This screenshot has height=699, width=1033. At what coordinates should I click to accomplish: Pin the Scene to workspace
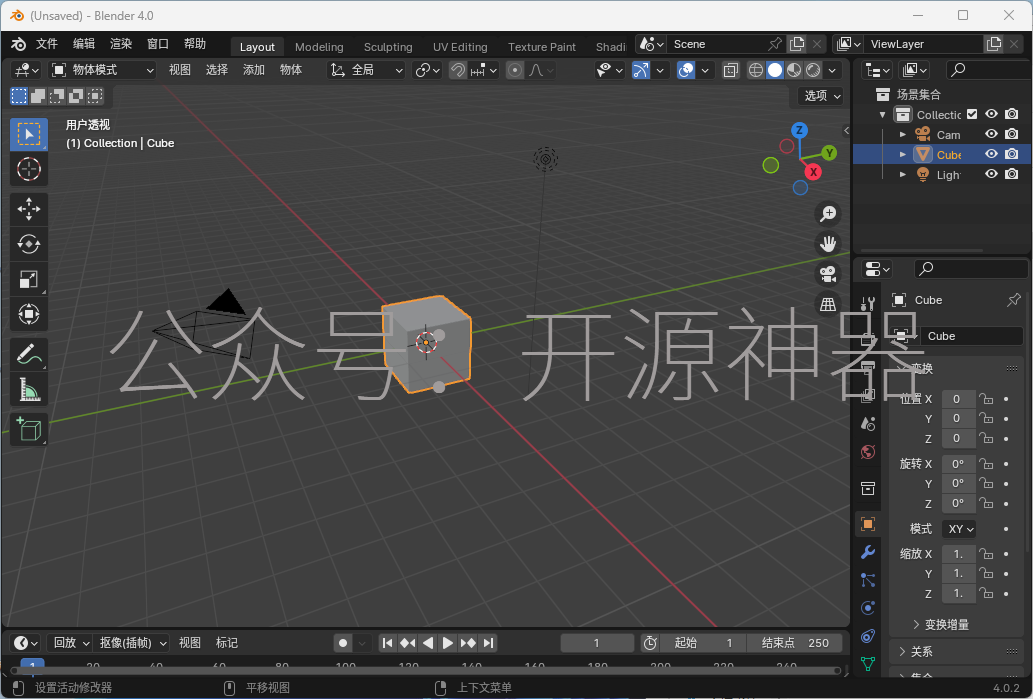[x=775, y=44]
